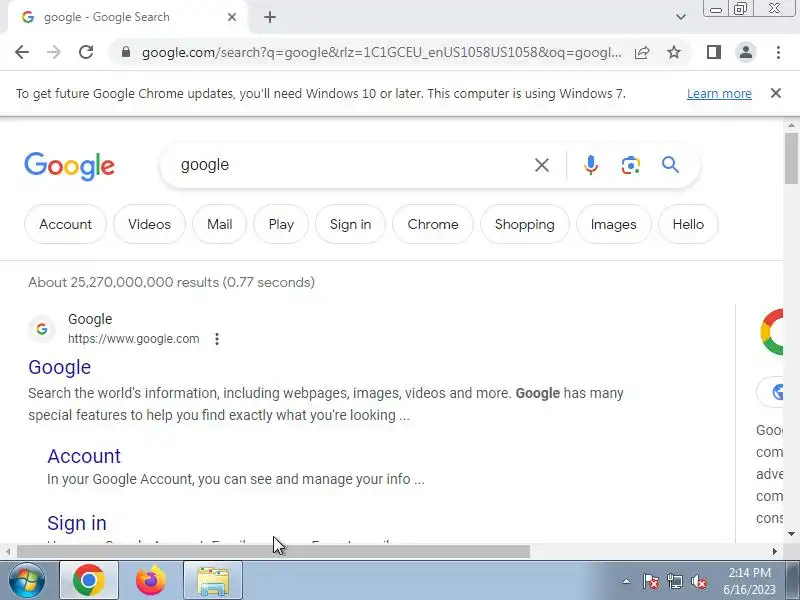Click the Google favicon in the first result
The width and height of the screenshot is (800, 600).
click(x=42, y=329)
